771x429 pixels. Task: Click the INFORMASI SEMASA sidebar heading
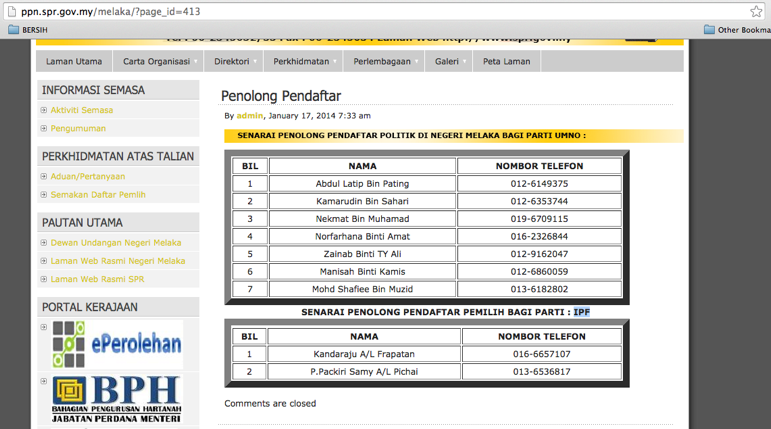(x=93, y=90)
